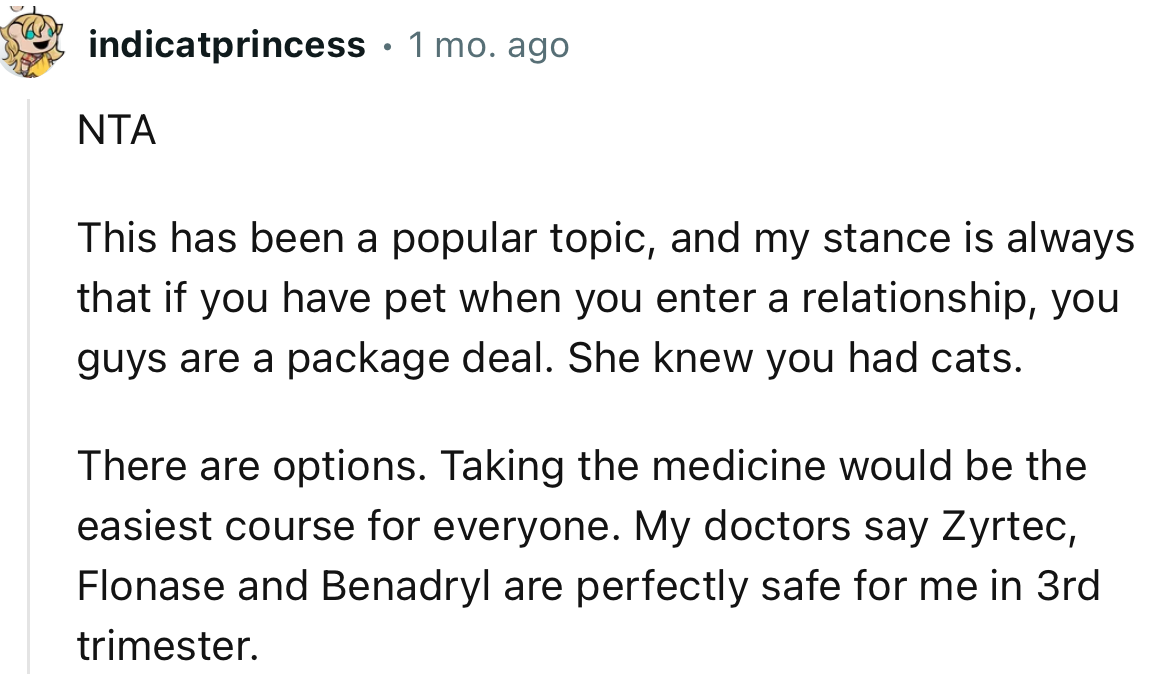Click the sentence "She knew you had cats."
This screenshot has width=1149, height=674.
tap(795, 360)
